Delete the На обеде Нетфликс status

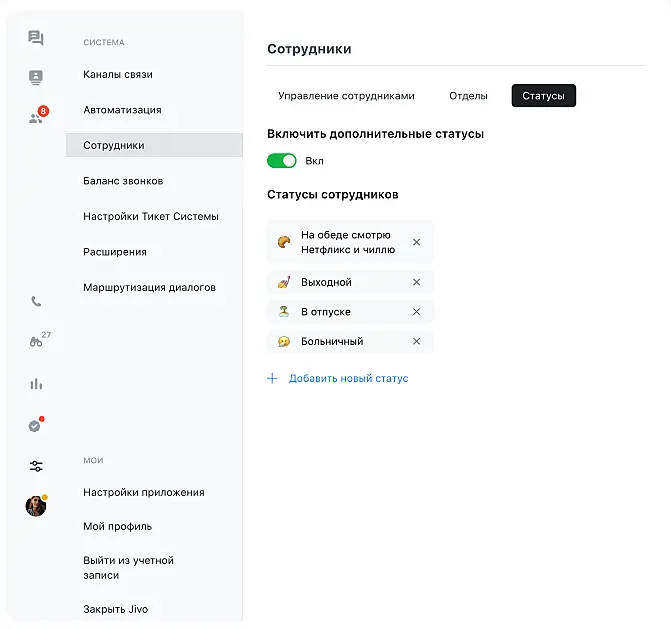(x=417, y=242)
